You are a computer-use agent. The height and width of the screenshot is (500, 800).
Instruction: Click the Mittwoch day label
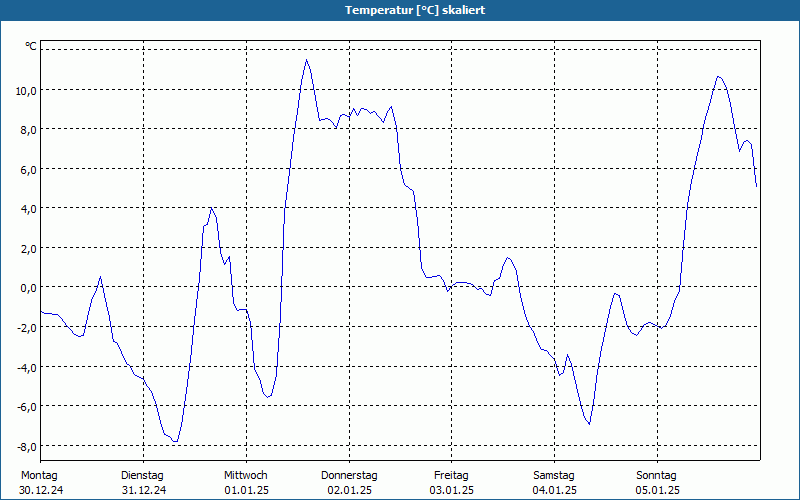246,476
